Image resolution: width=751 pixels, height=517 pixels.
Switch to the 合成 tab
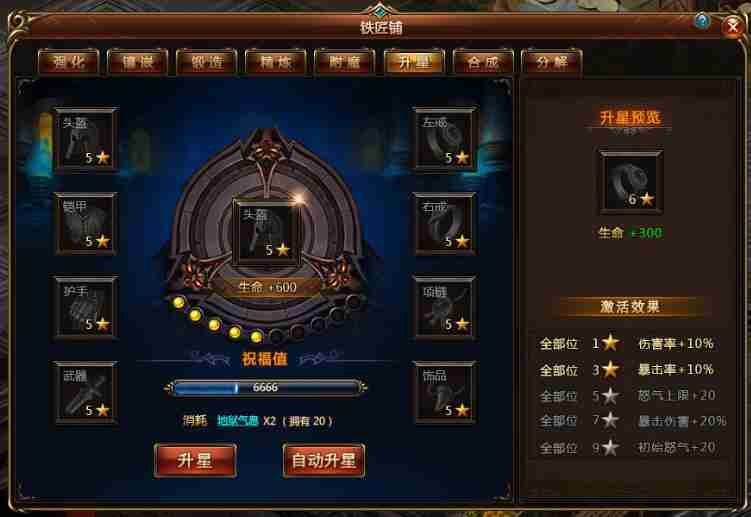(483, 62)
